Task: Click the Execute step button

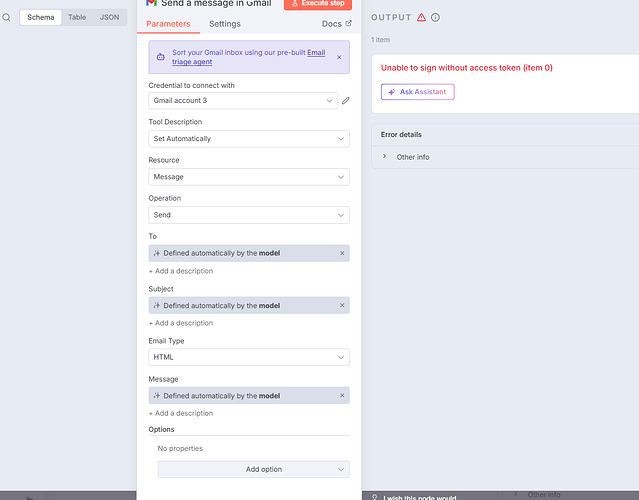Action: pos(317,4)
